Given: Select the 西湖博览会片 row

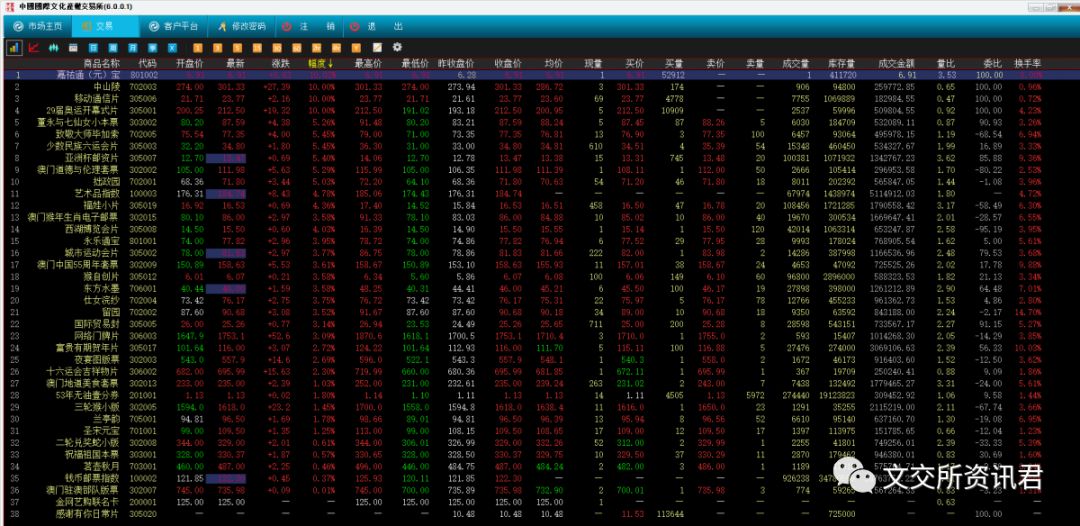Looking at the screenshot, I should [540, 229].
